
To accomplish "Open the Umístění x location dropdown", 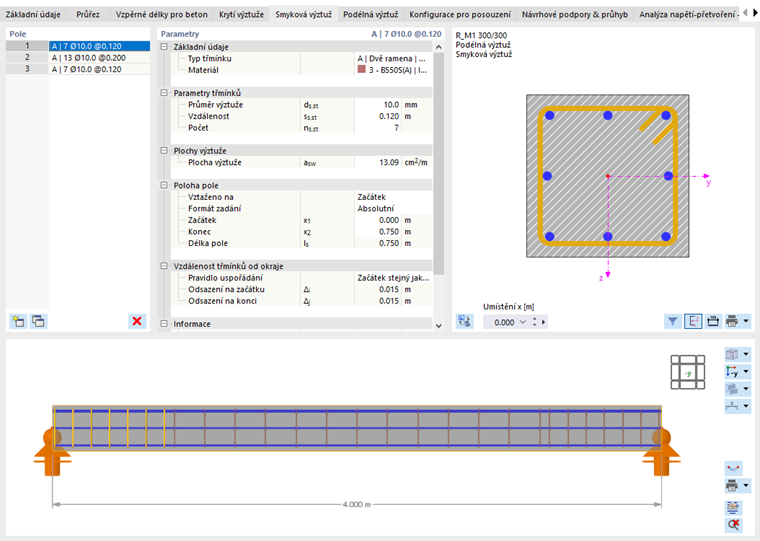I will (x=522, y=322).
